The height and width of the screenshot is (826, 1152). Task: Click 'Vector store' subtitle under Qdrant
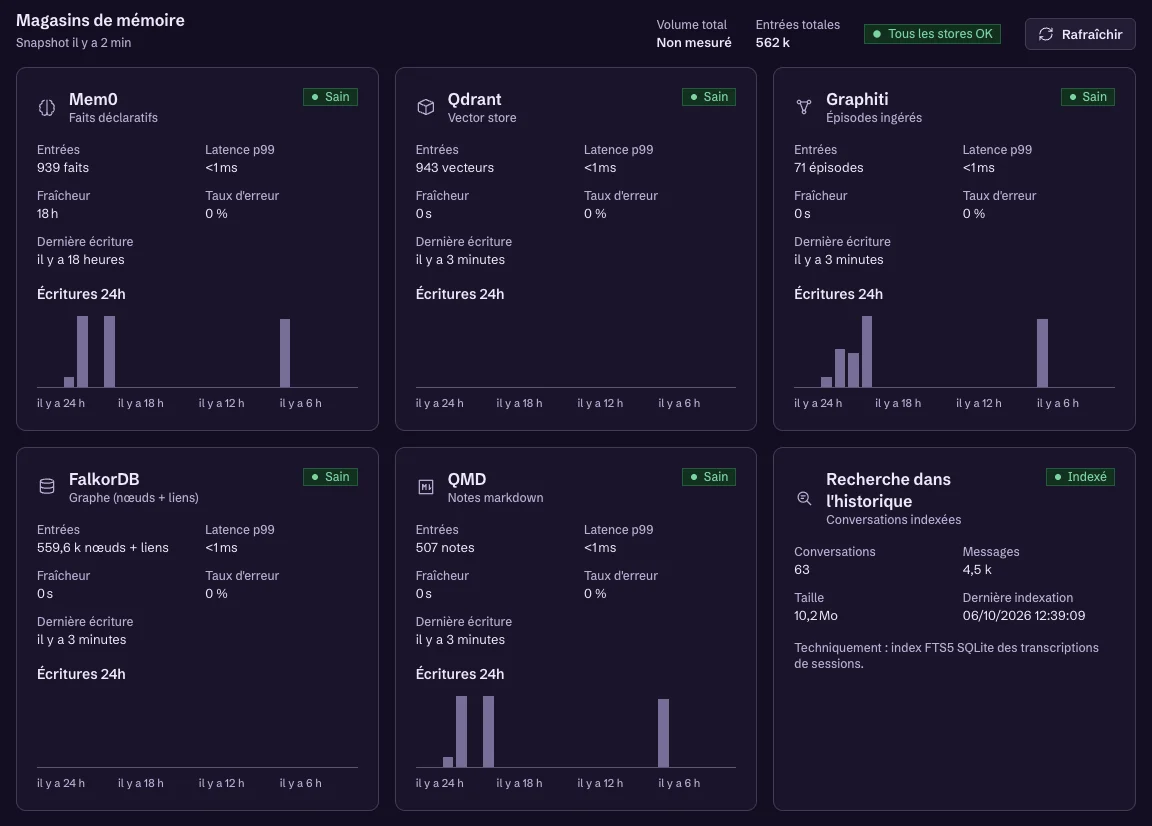tap(482, 118)
